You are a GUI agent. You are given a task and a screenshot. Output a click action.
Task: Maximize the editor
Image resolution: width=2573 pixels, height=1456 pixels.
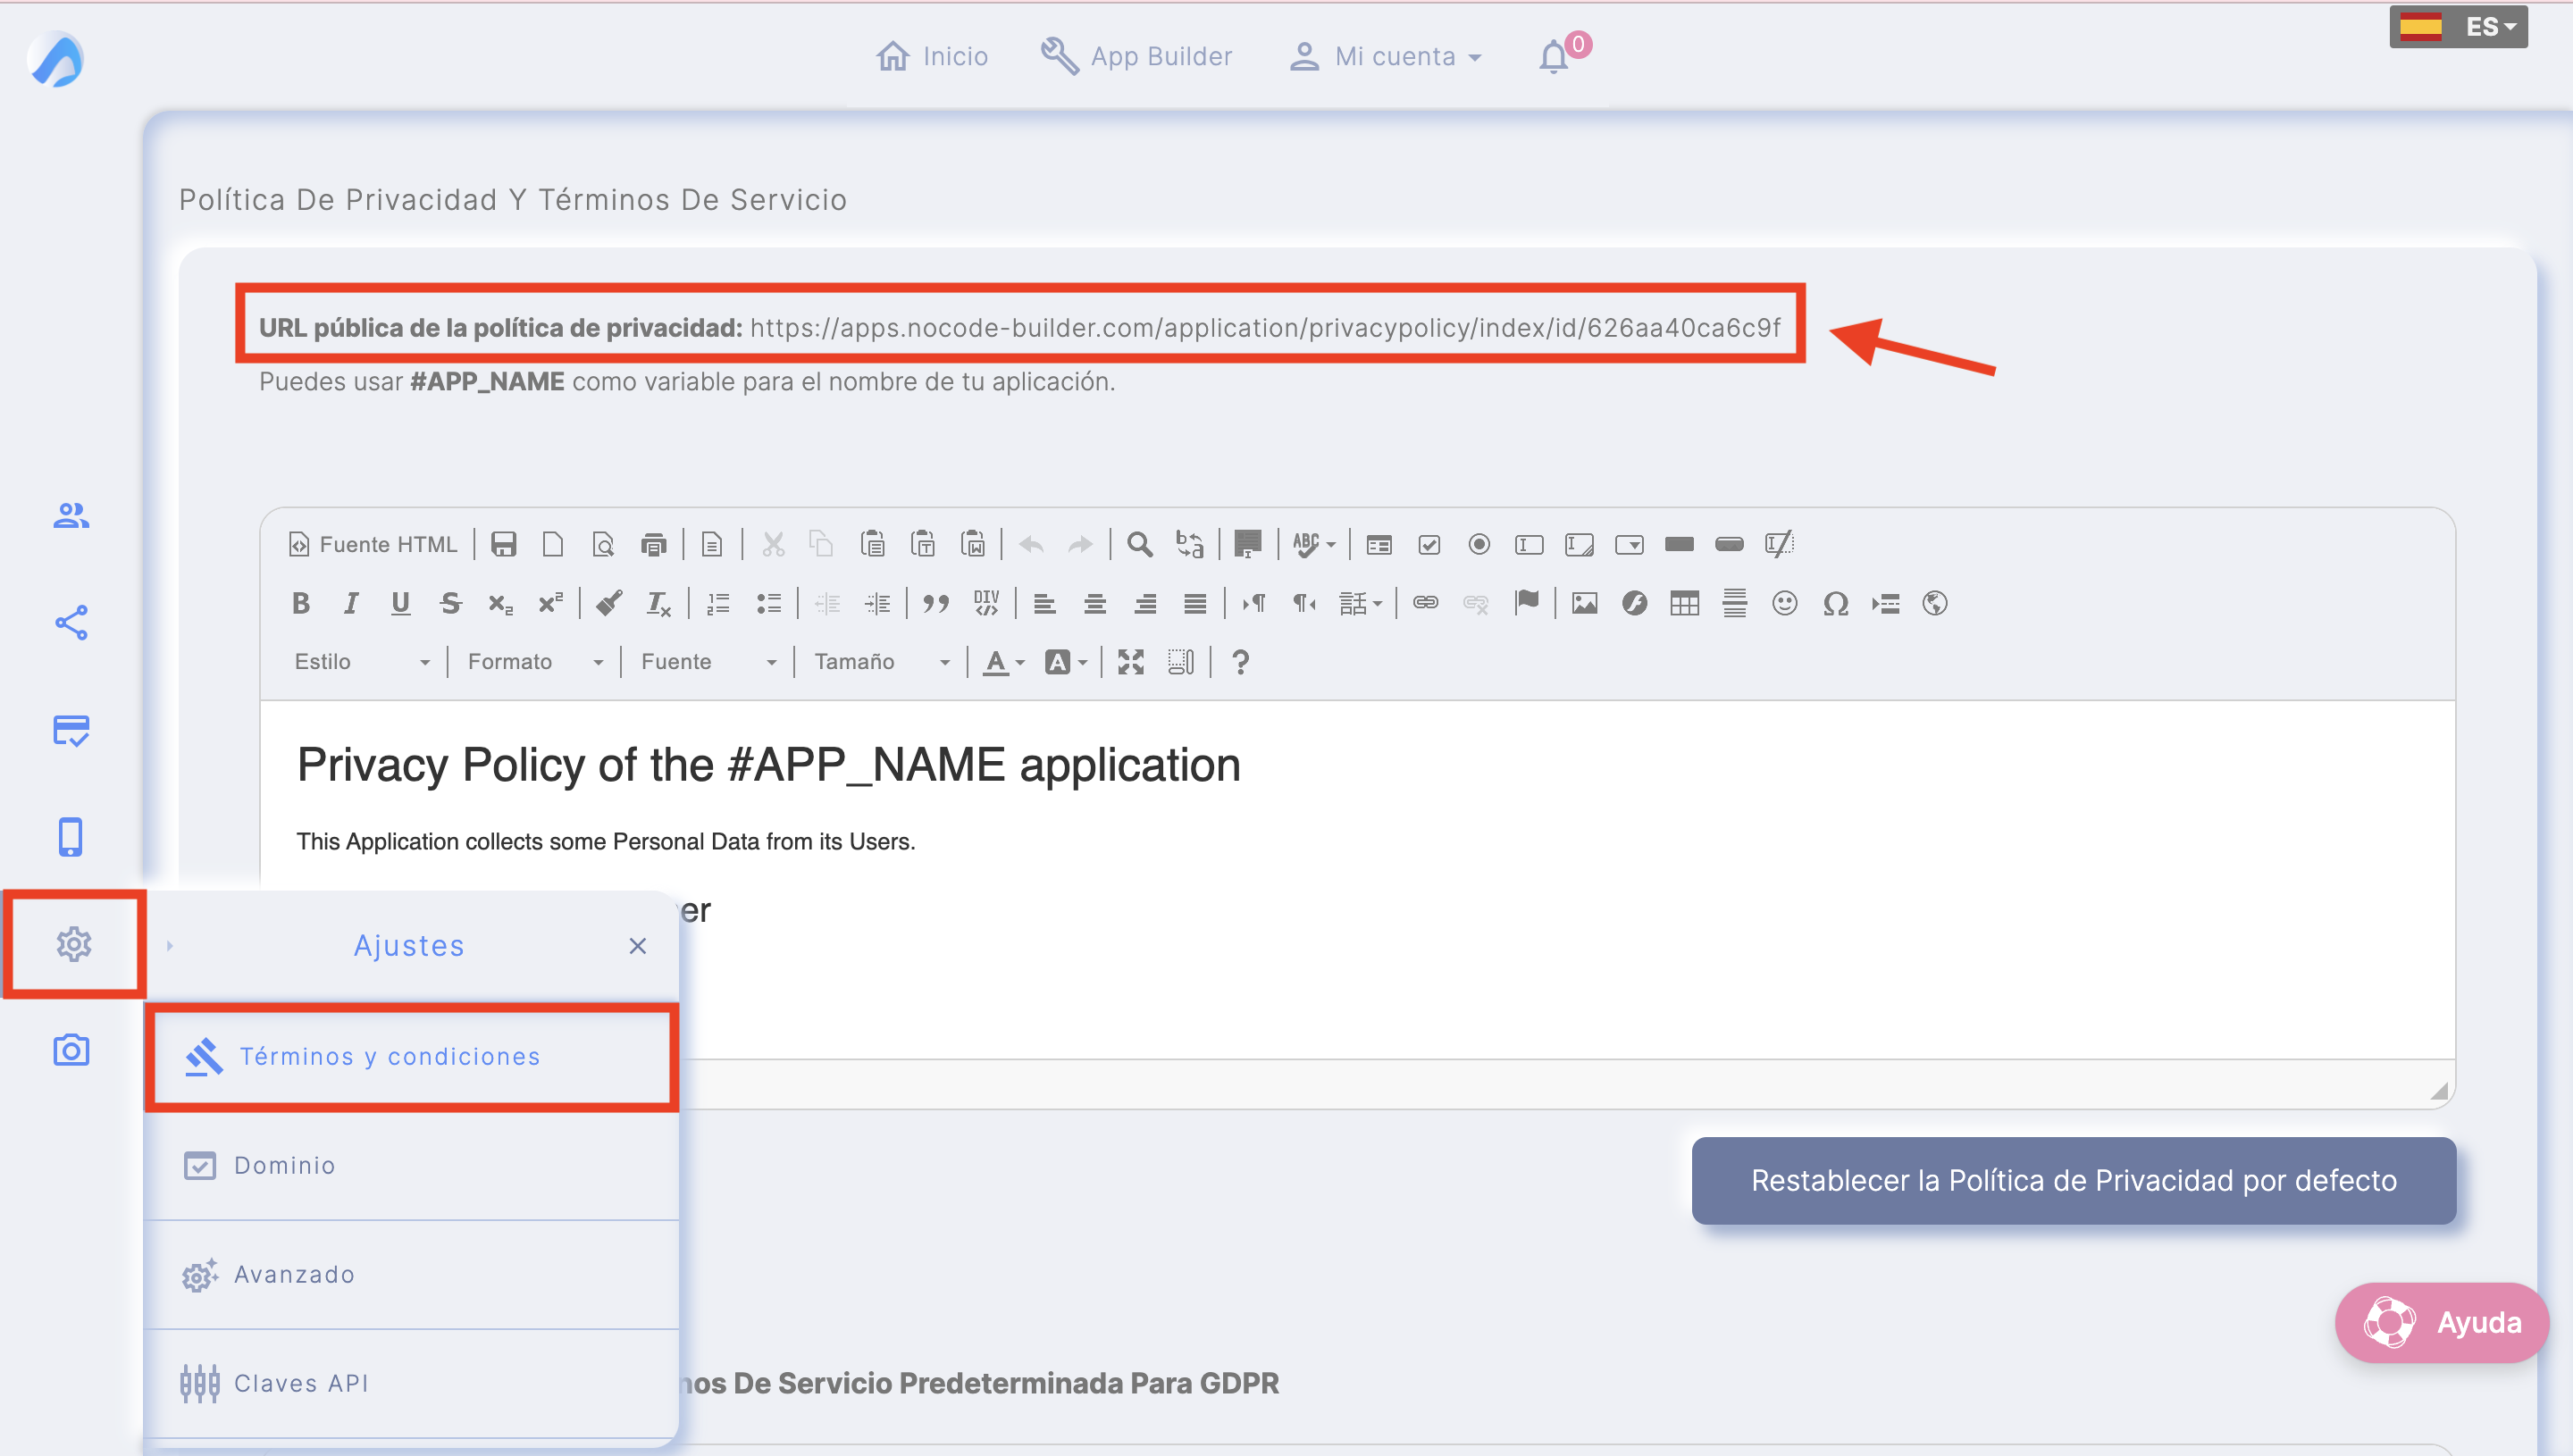click(1130, 662)
